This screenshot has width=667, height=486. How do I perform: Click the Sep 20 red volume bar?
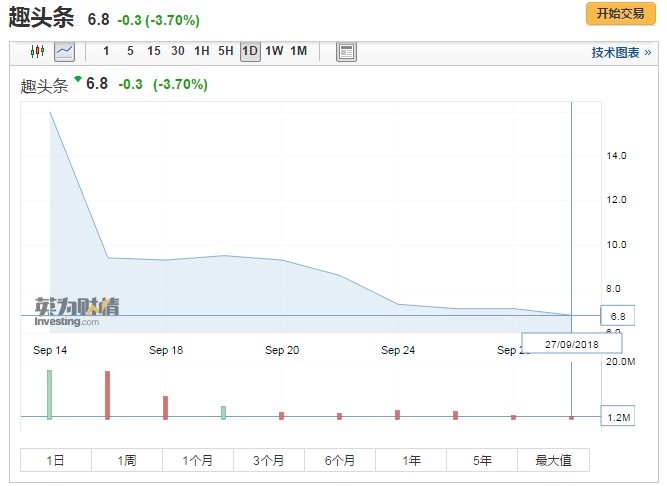(x=281, y=415)
